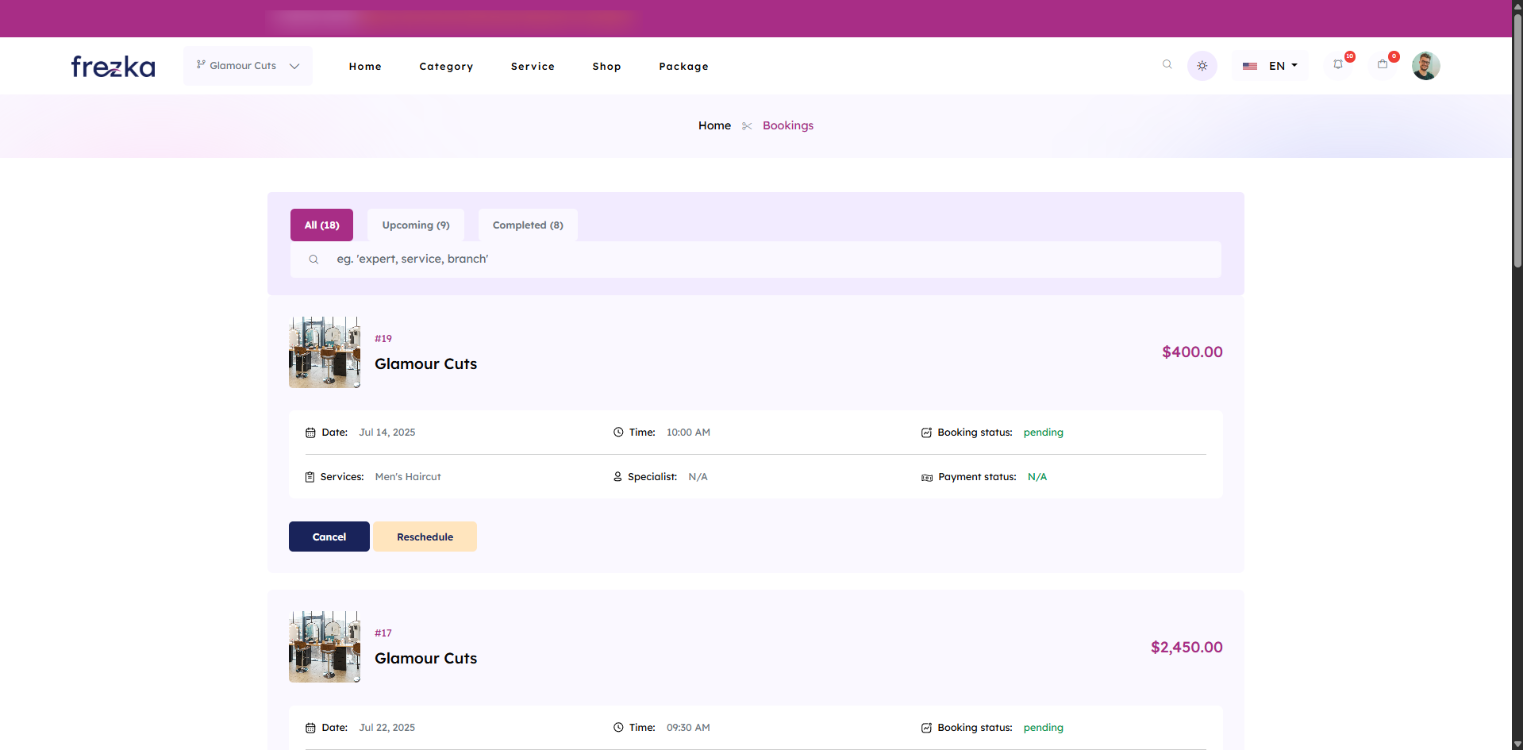Image resolution: width=1523 pixels, height=750 pixels.
Task: Select the All (18) tab
Action: (321, 225)
